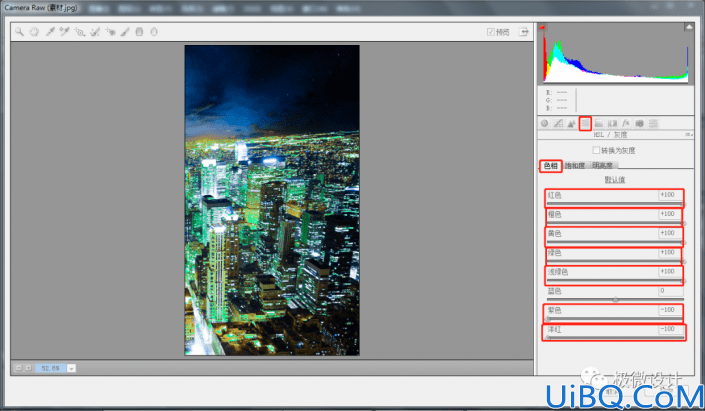Select the Zoom tool magnifier
This screenshot has height=411, width=705.
(x=19, y=31)
